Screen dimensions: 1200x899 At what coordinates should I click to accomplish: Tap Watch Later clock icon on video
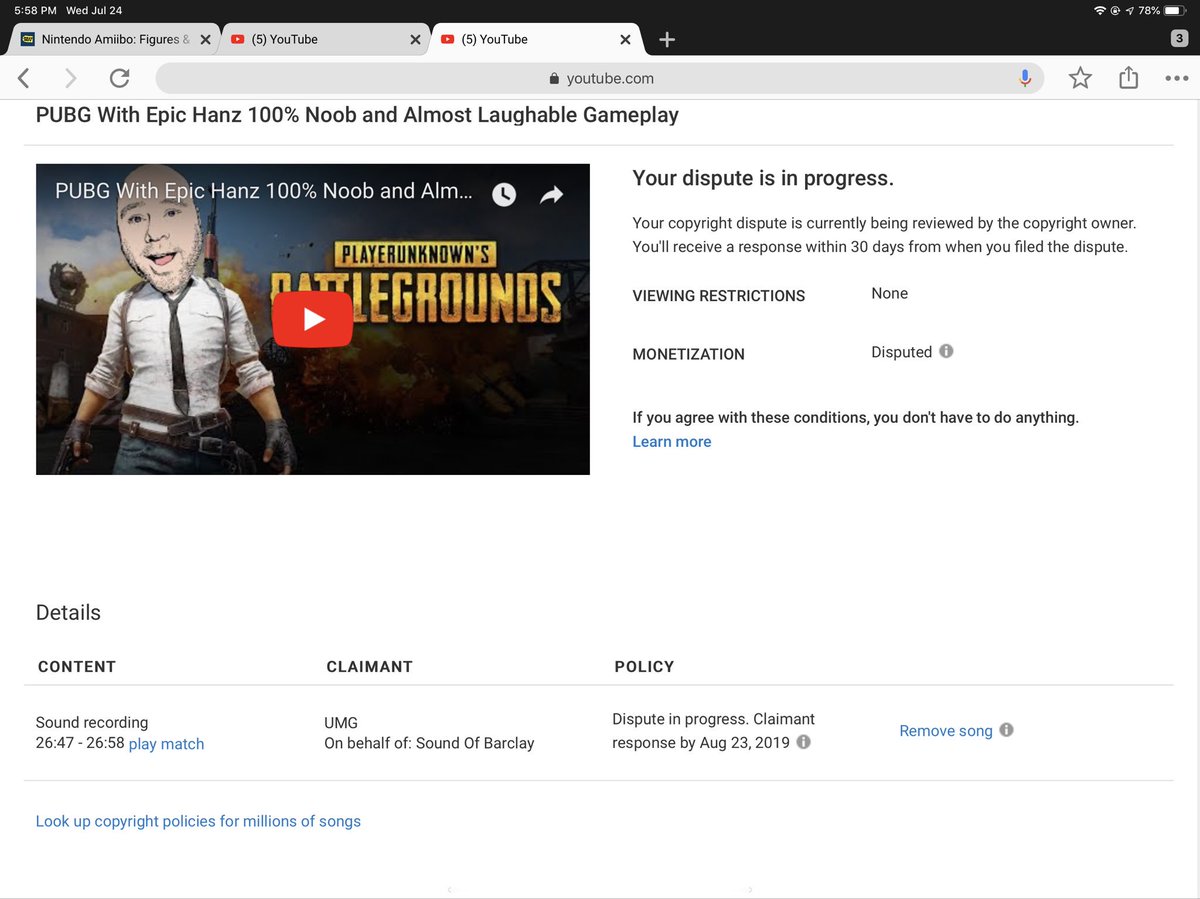click(504, 194)
